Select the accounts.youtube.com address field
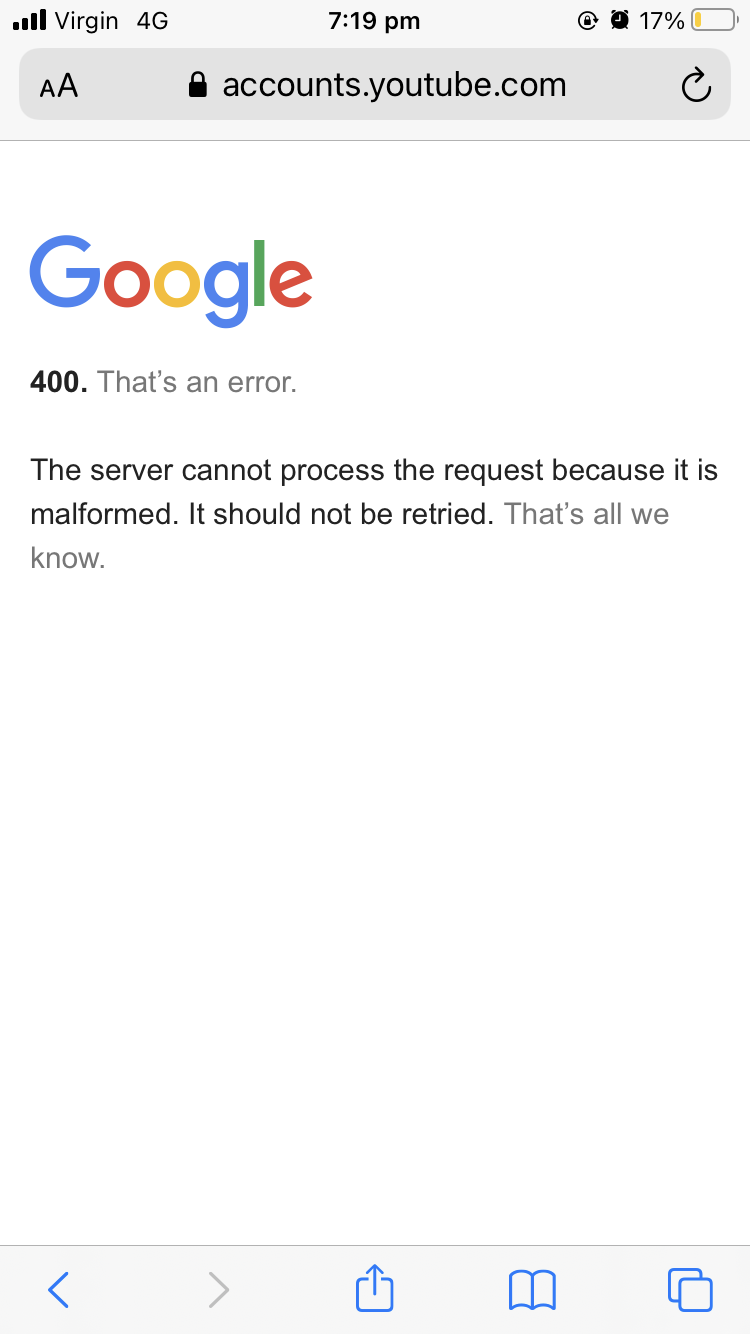 [375, 84]
